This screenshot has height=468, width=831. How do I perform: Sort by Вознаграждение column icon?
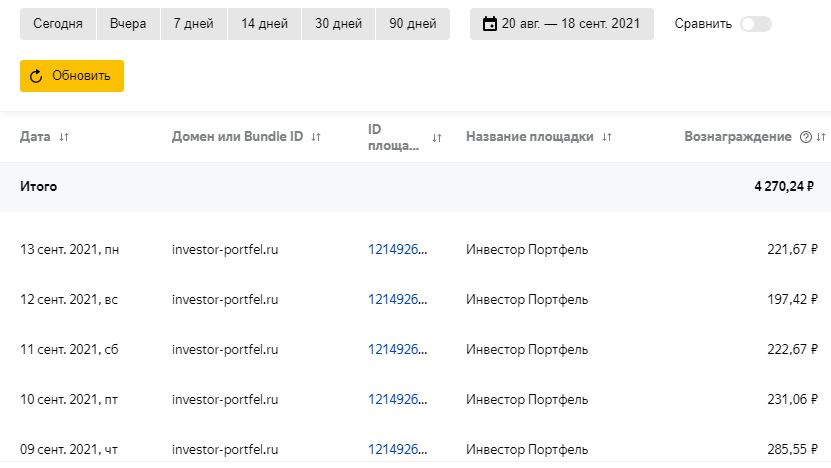821,137
